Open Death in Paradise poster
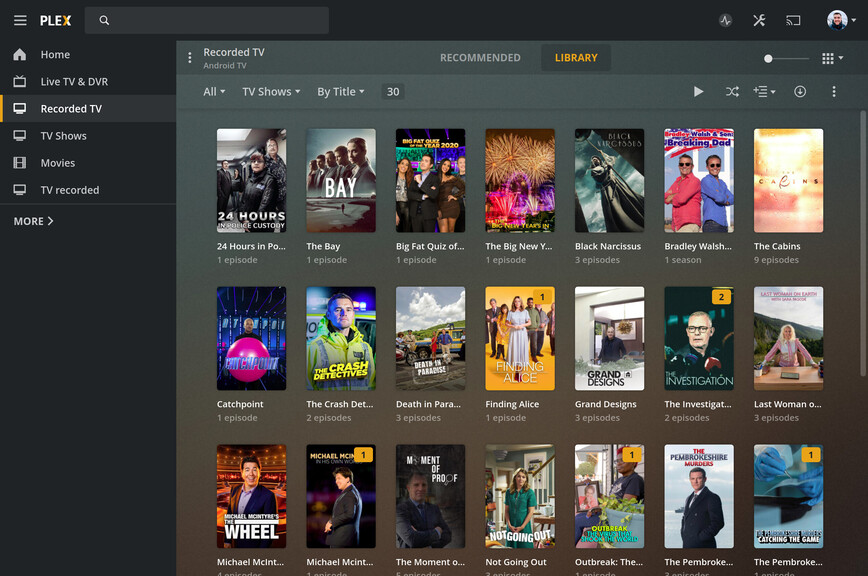Screen dimensions: 868x576 [x=431, y=338]
